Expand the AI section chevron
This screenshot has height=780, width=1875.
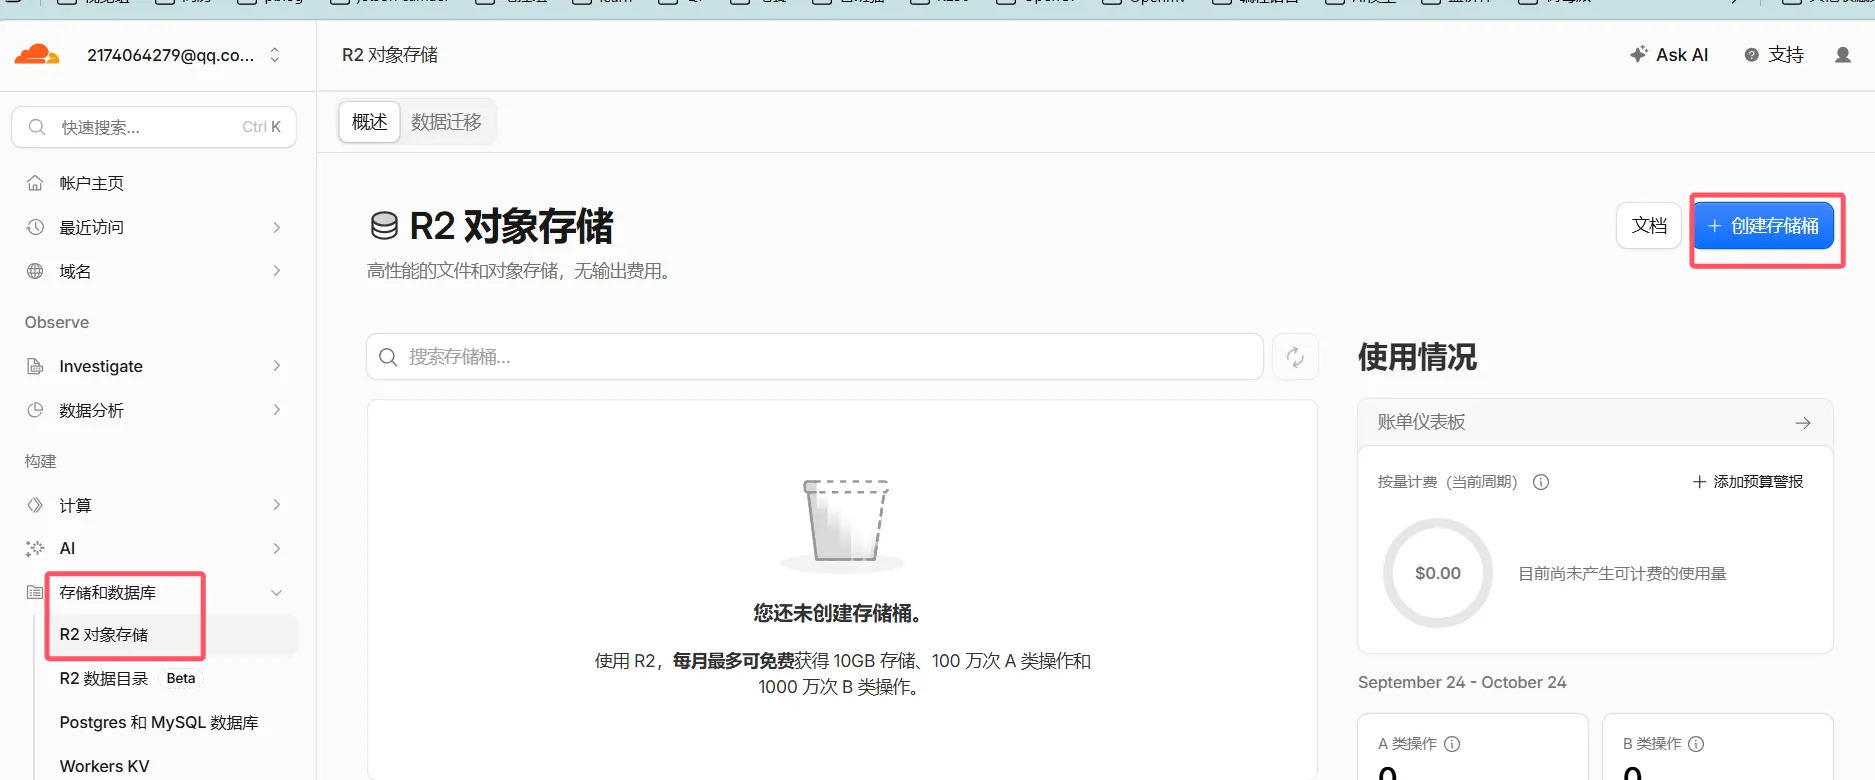(x=277, y=548)
